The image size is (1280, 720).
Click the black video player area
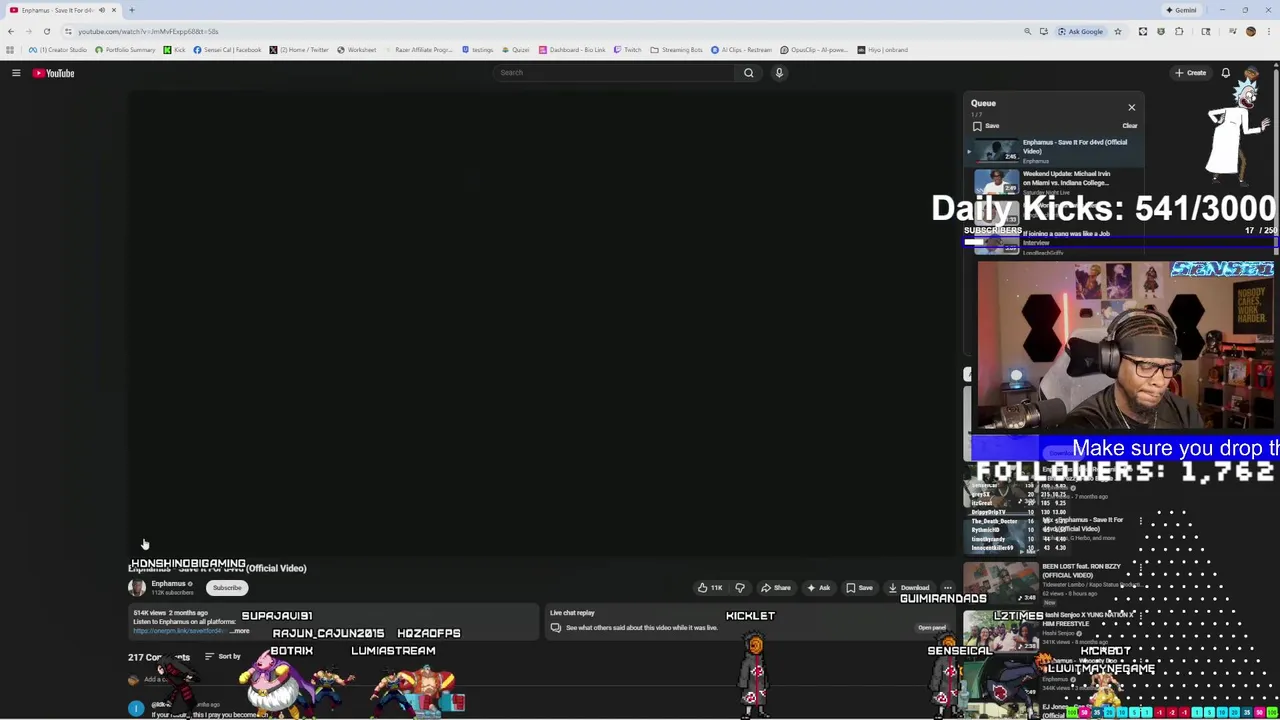pos(541,322)
